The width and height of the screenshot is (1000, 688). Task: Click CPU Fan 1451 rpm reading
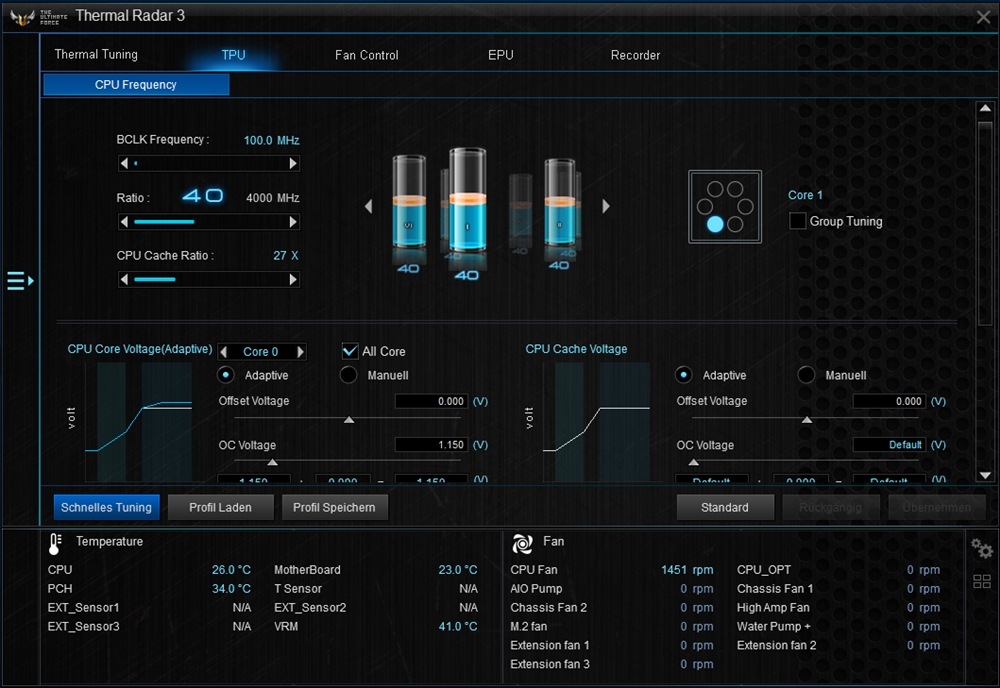click(x=687, y=569)
